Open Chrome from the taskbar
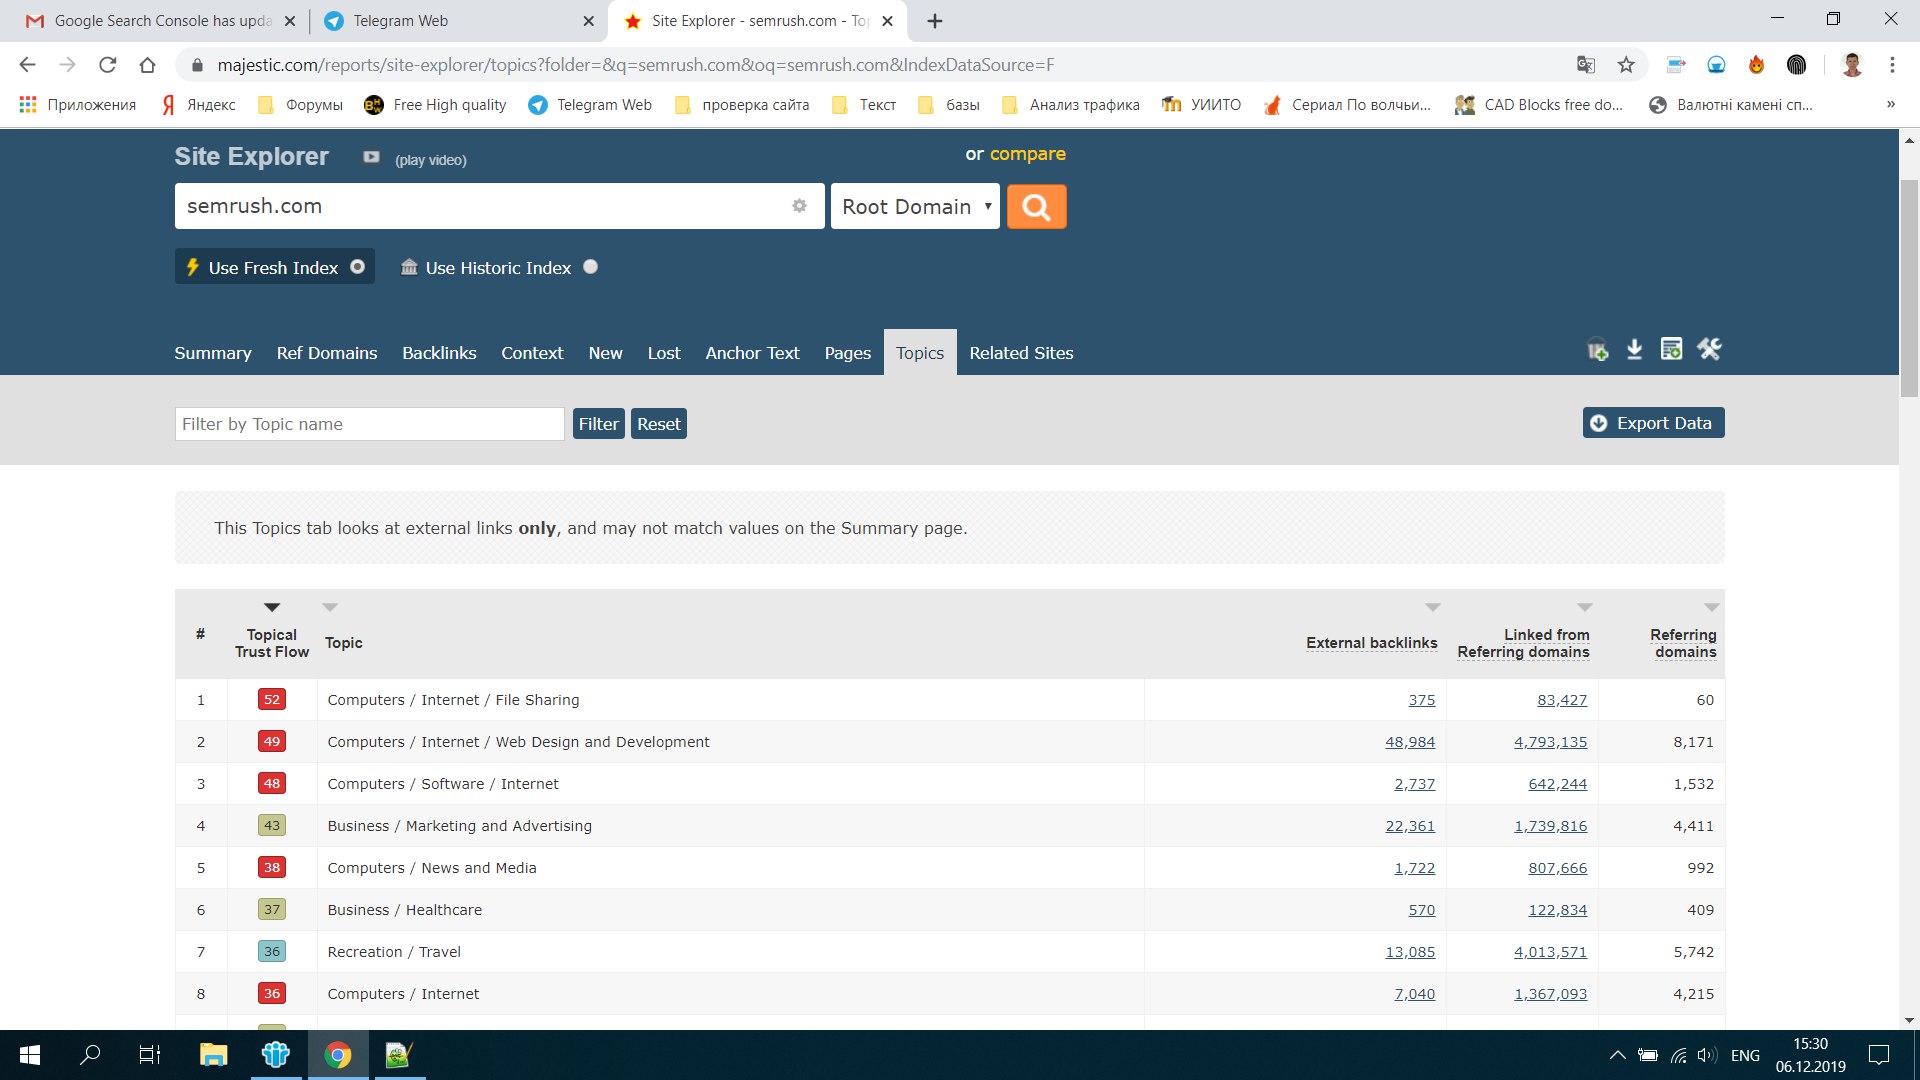 [x=338, y=1055]
